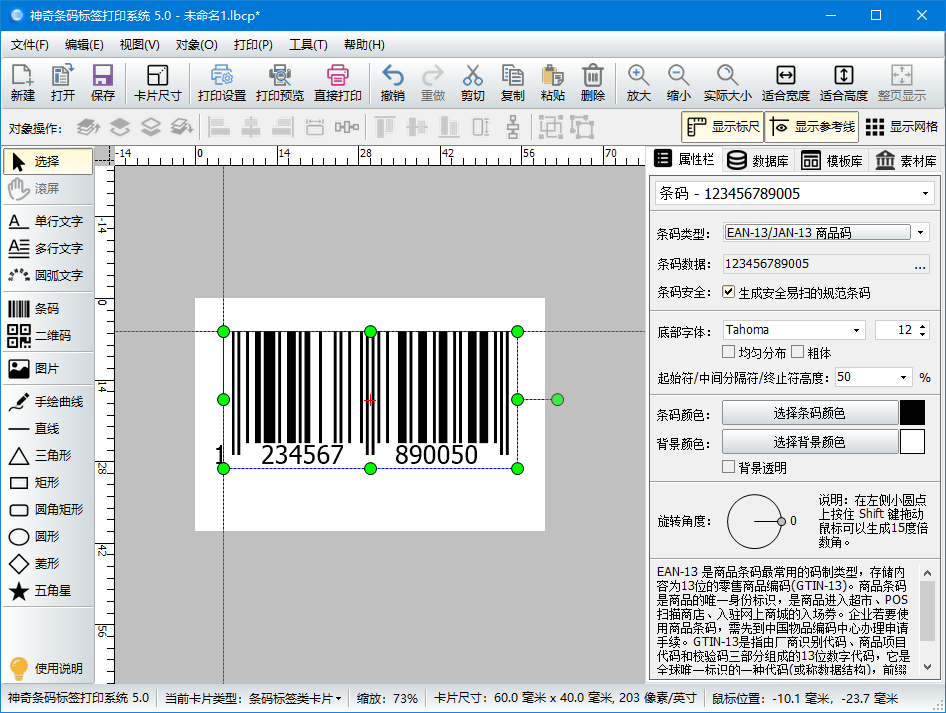Enable 粗体 bold checkbox

[x=798, y=352]
